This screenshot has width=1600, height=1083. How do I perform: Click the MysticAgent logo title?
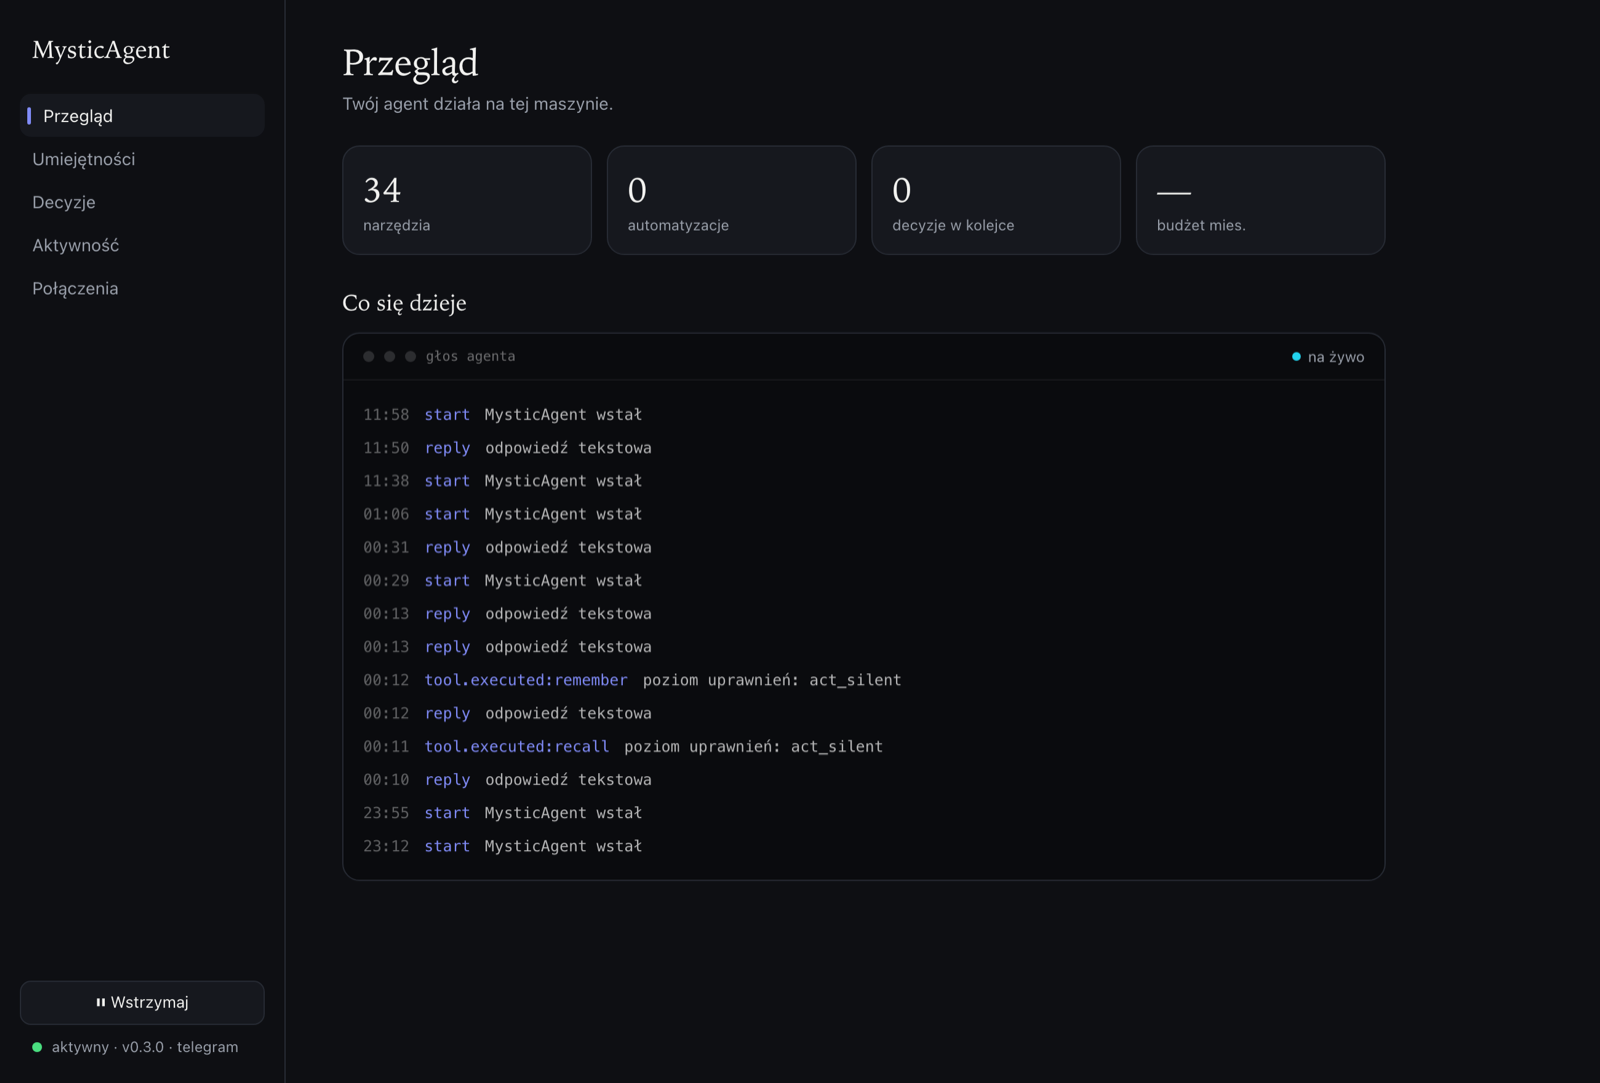pos(101,50)
